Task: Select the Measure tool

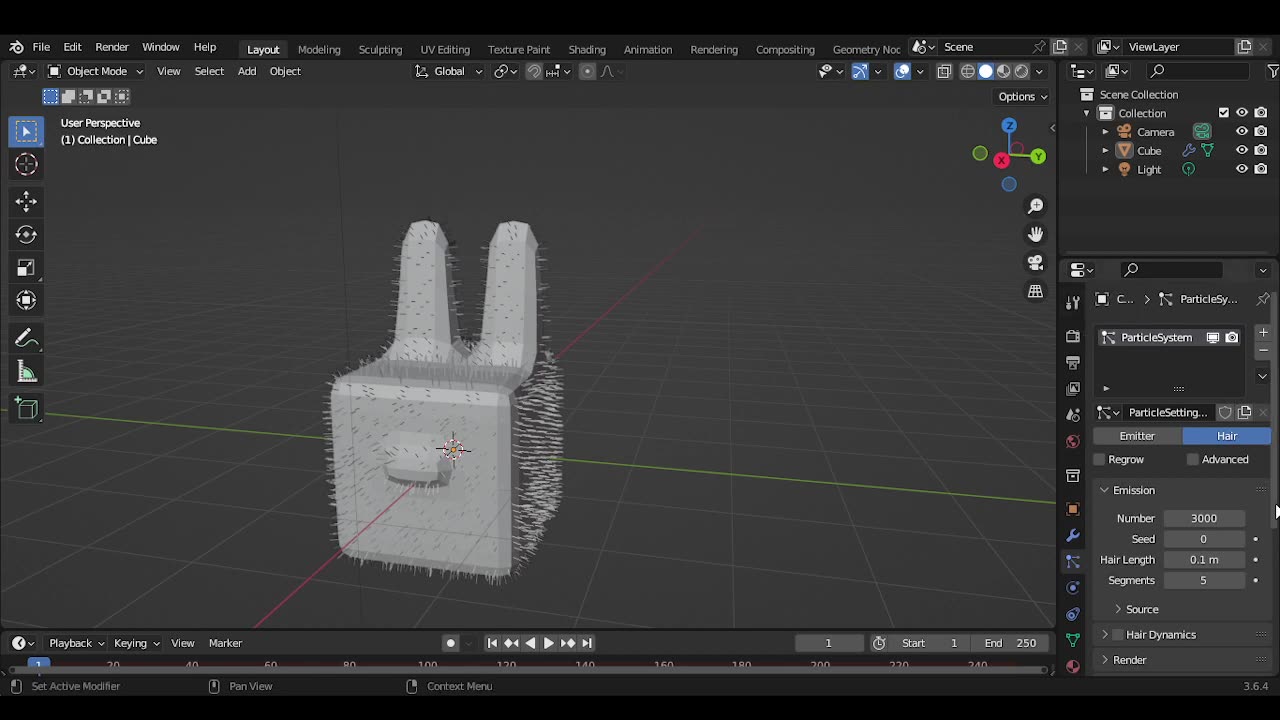Action: pyautogui.click(x=26, y=372)
